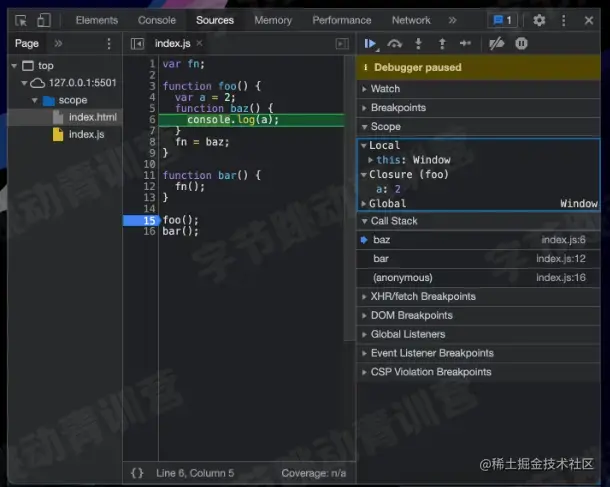
Task: Deactivate breakpoints toggle
Action: click(x=496, y=44)
